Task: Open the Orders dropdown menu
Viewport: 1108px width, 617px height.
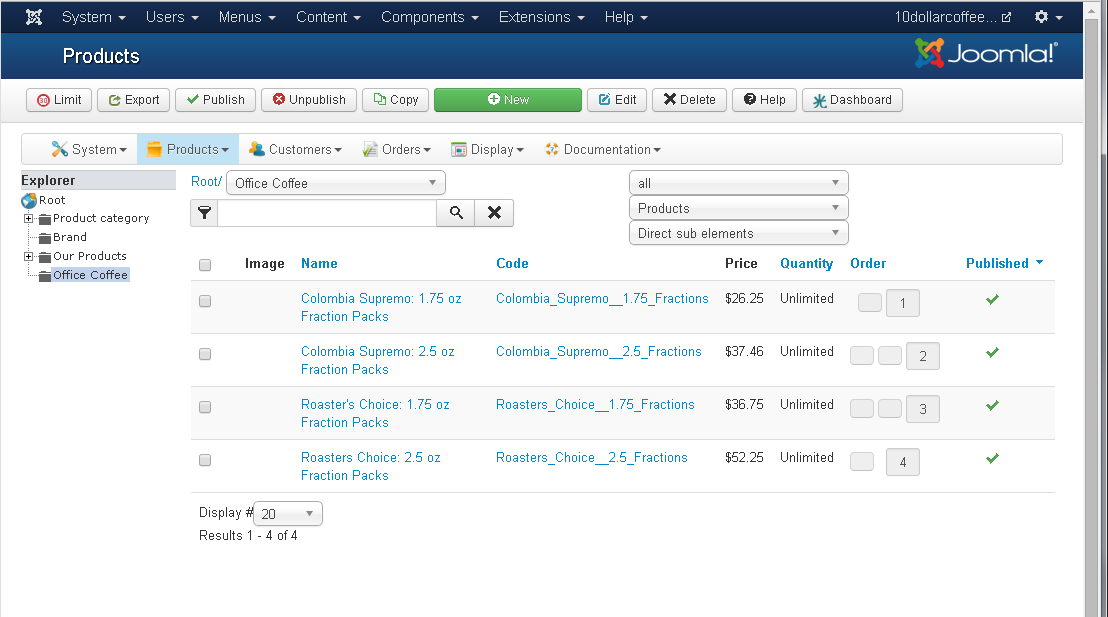Action: pos(396,149)
